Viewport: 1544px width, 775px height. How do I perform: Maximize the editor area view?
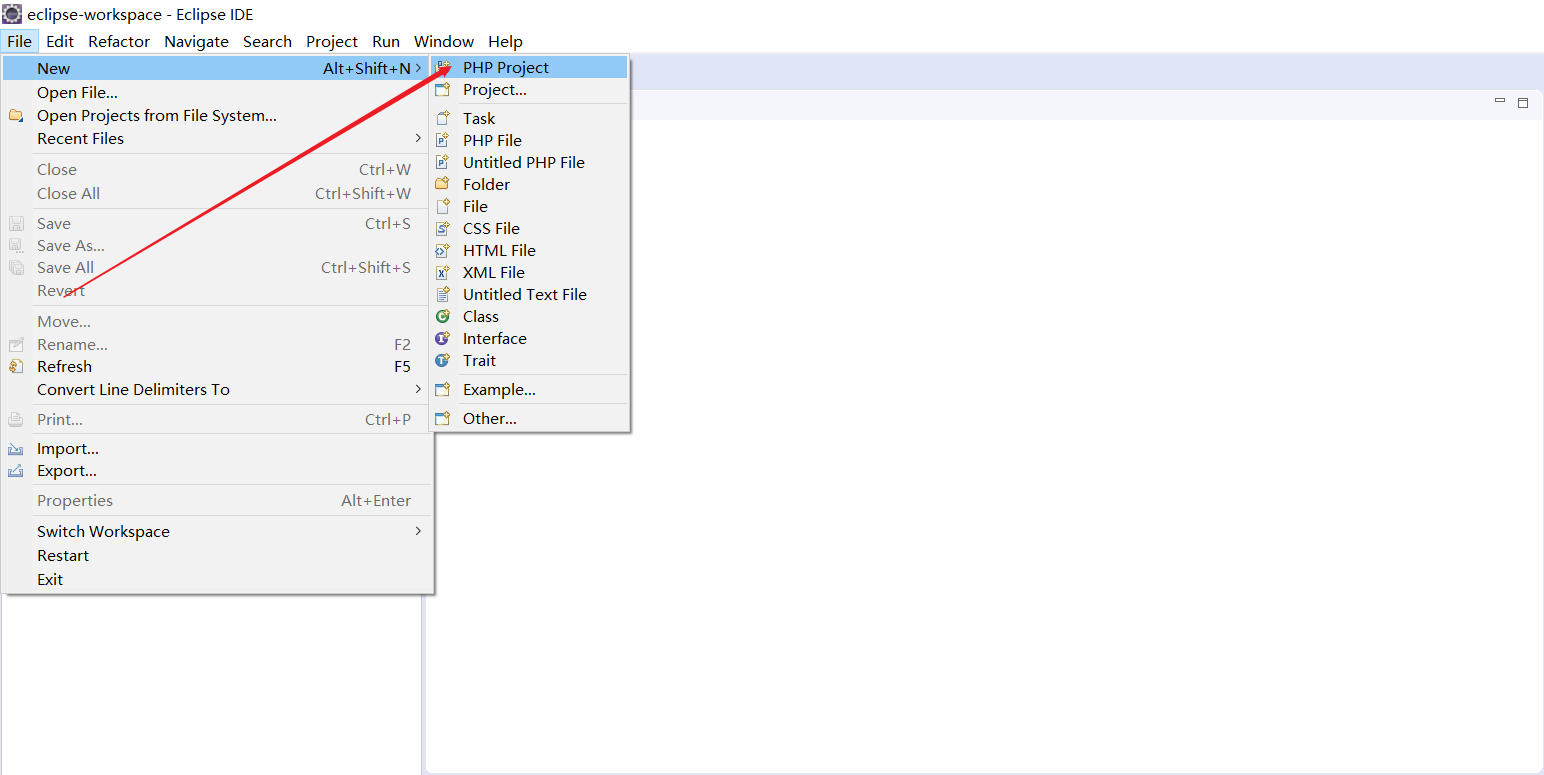click(1523, 103)
